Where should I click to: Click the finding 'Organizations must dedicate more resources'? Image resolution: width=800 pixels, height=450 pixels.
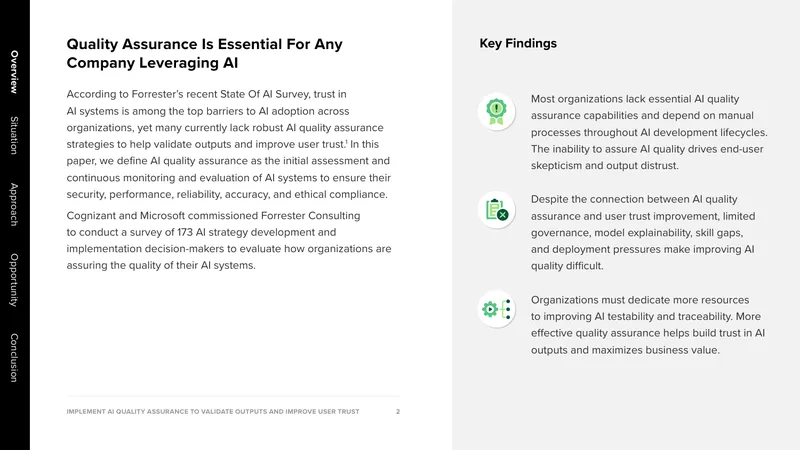point(648,325)
